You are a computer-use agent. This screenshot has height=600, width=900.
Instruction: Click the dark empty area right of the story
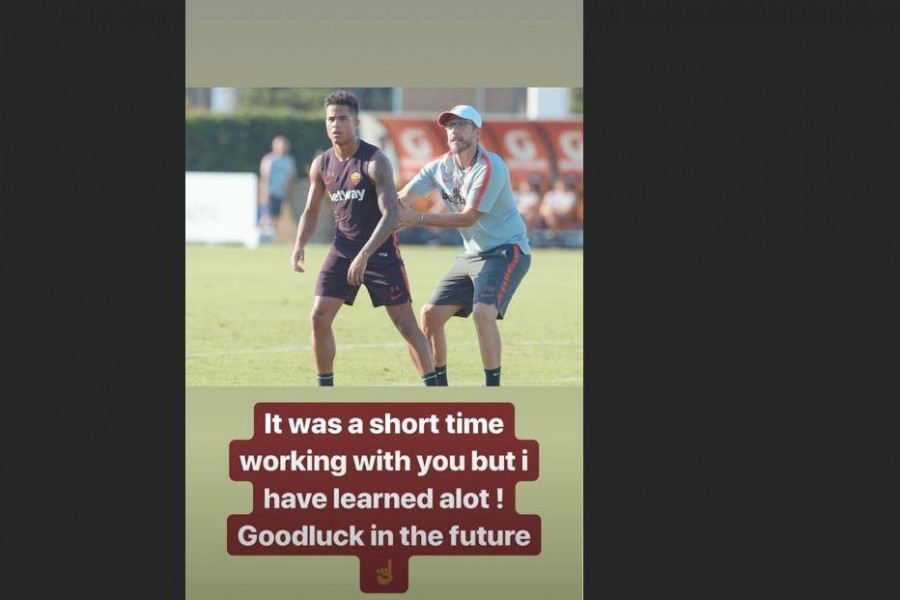coord(742,300)
